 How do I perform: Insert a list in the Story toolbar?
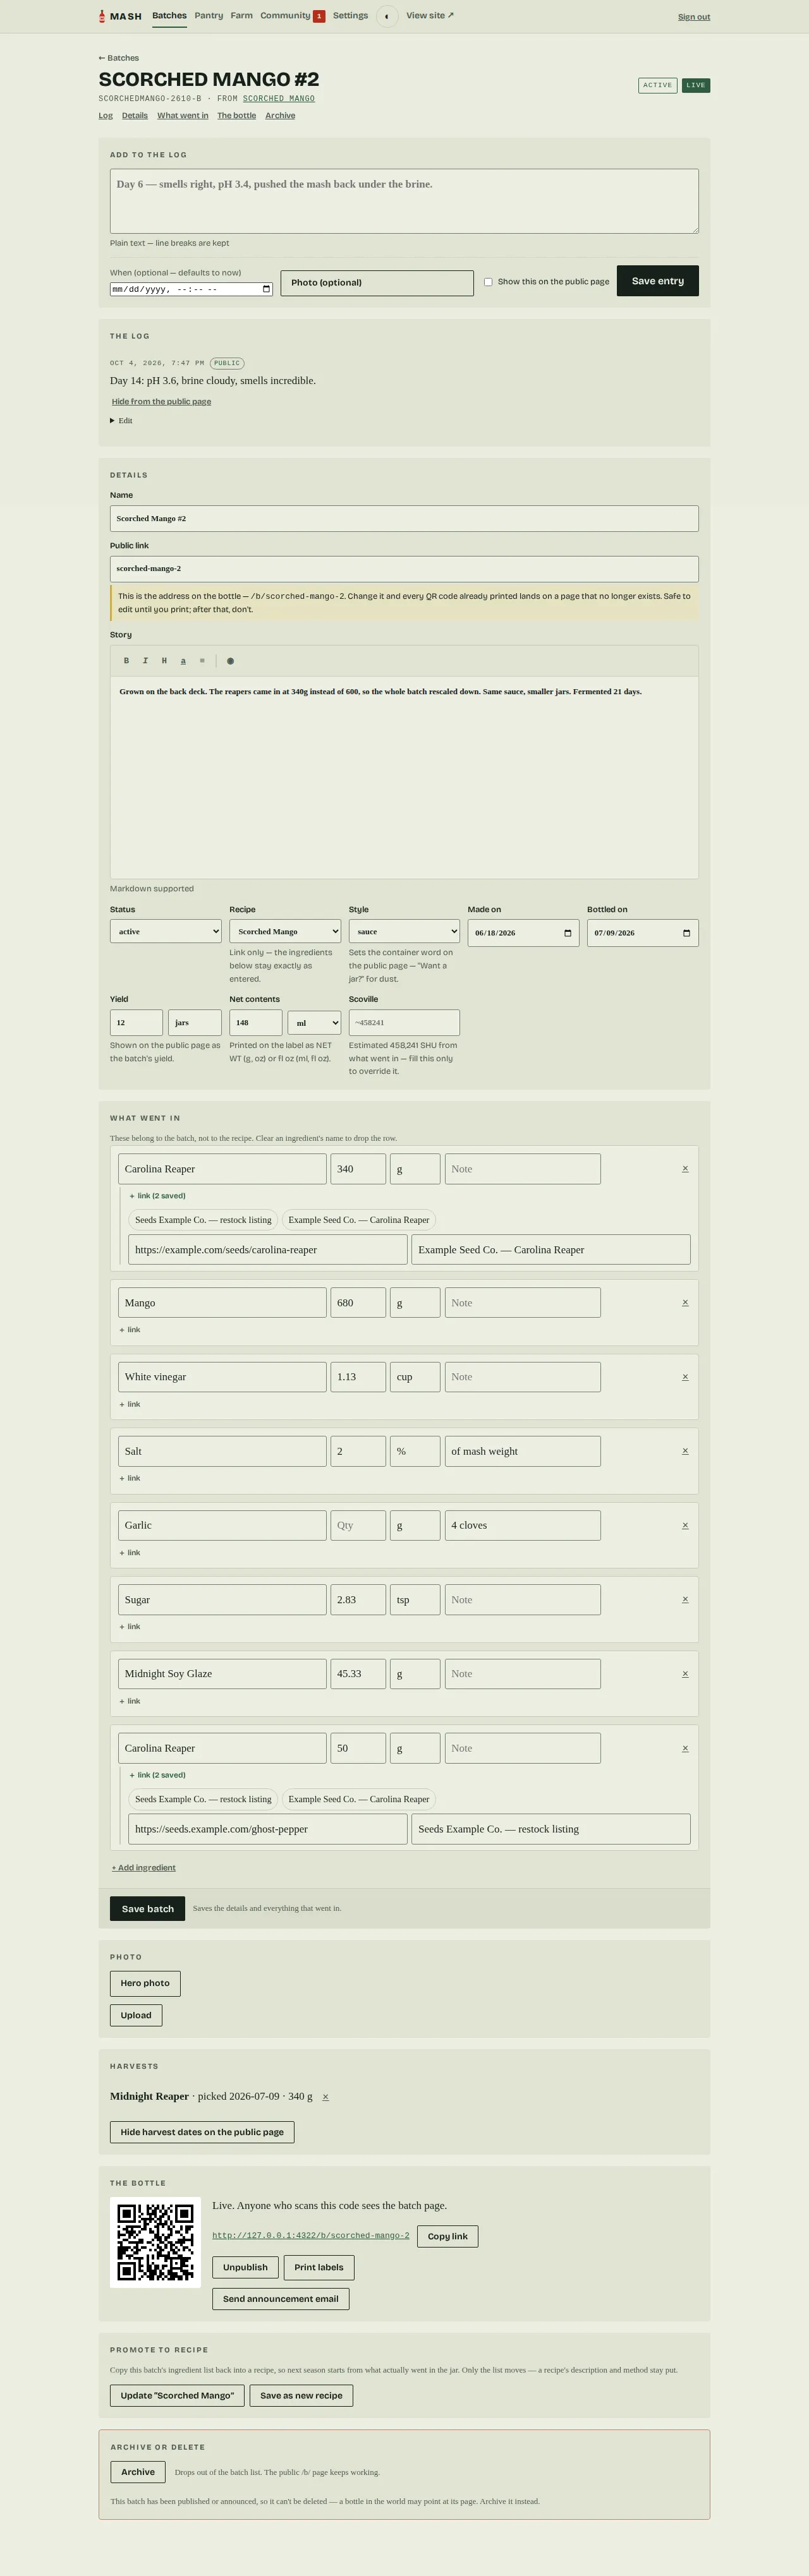202,661
